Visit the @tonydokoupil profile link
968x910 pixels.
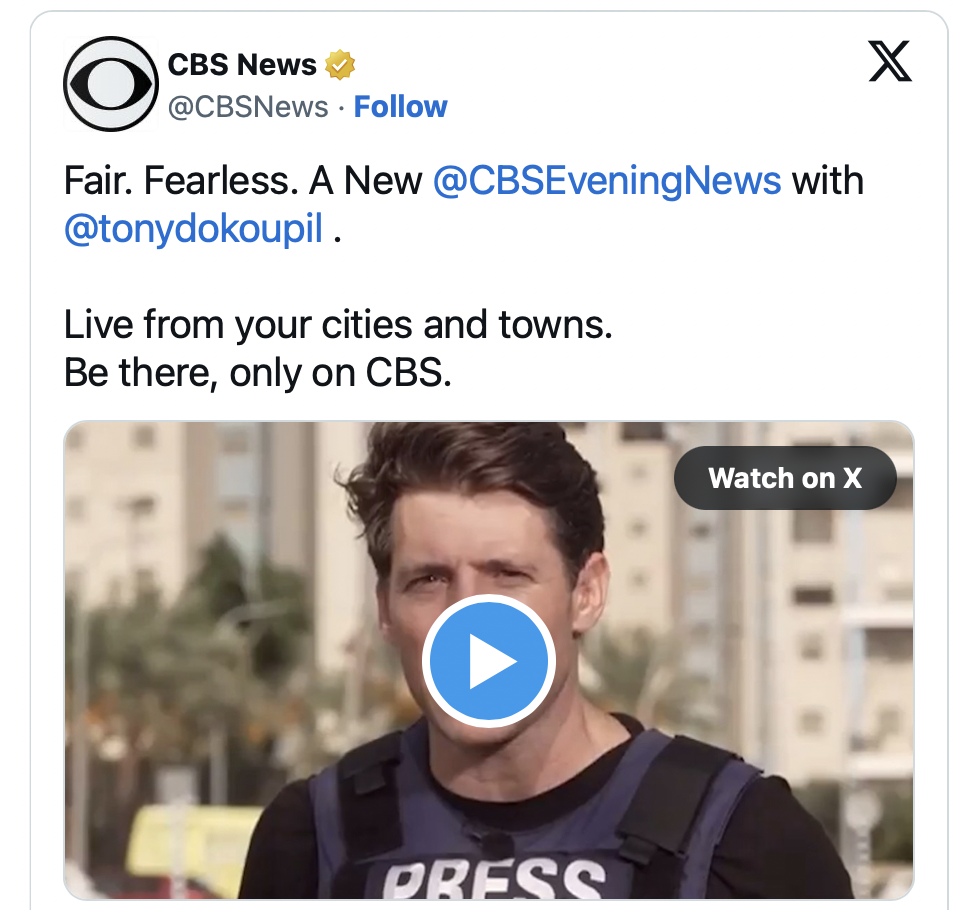(193, 228)
